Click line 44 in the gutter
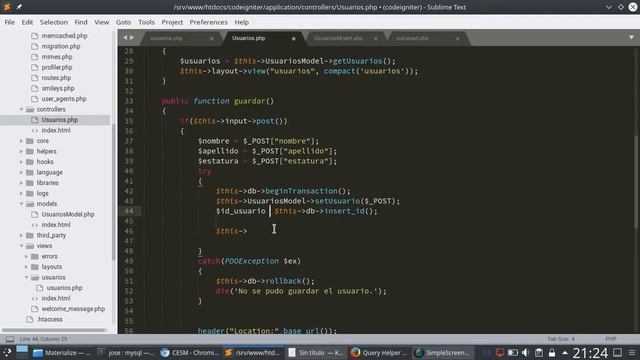The image size is (640, 360). pos(129,211)
